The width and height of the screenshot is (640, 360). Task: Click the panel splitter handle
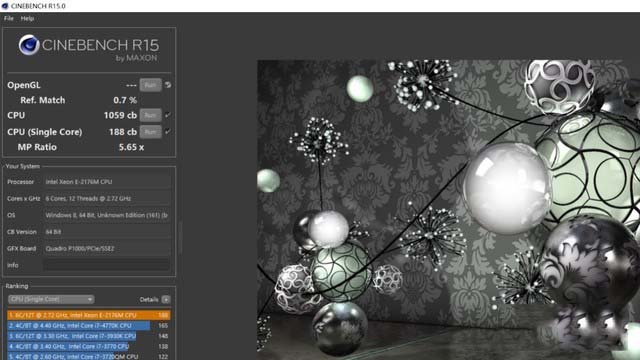(x=180, y=238)
